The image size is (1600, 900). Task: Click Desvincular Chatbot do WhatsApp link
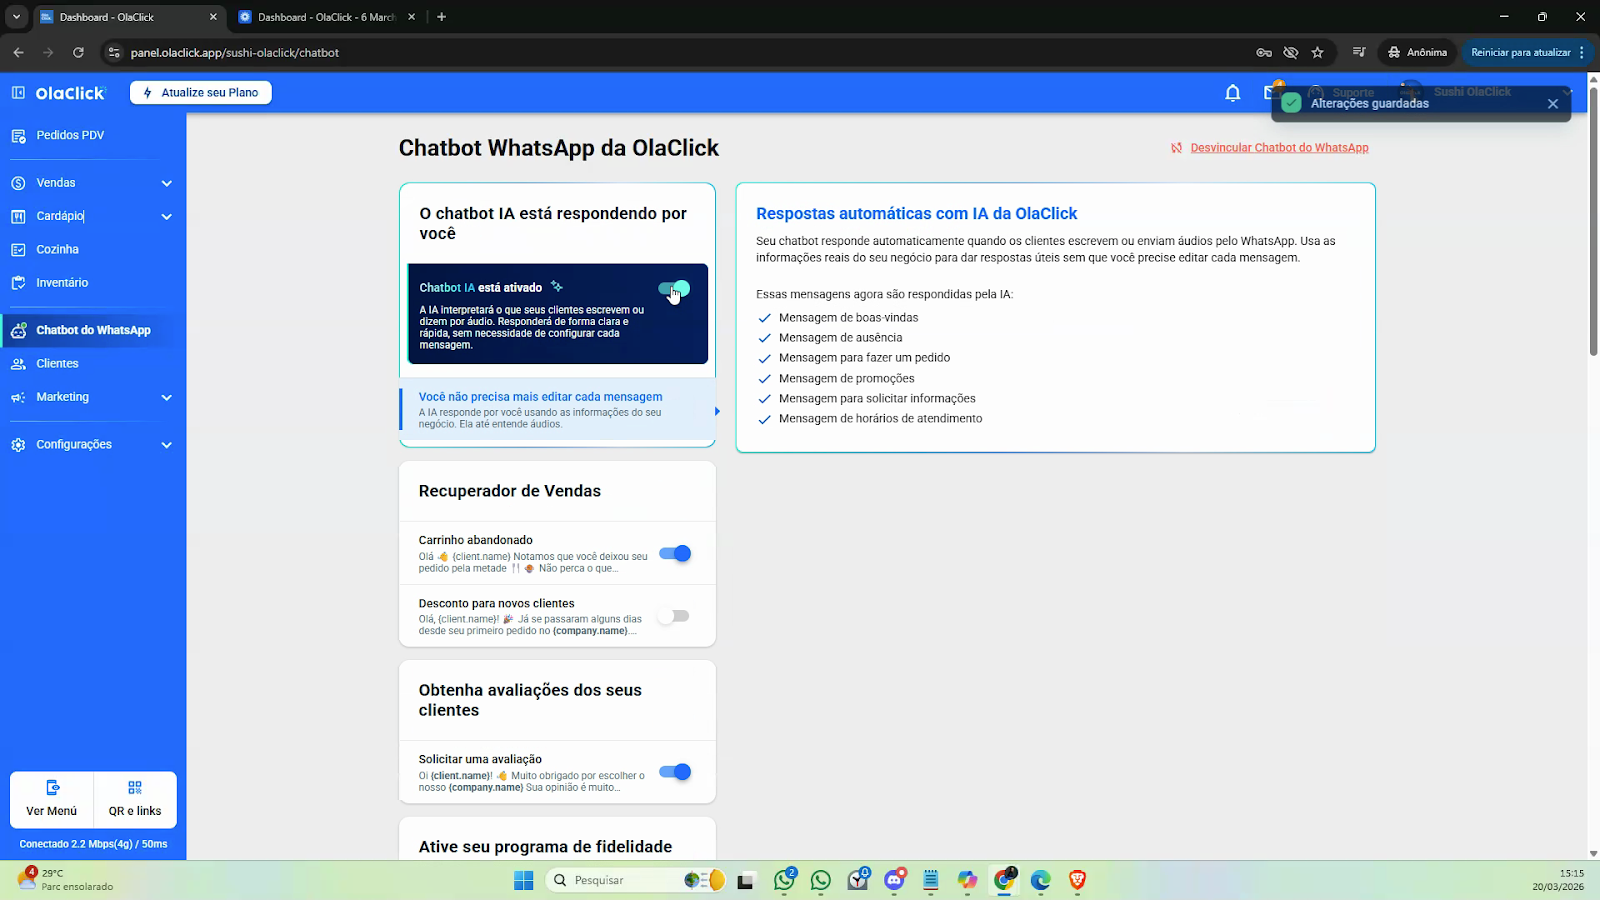[x=1279, y=148]
